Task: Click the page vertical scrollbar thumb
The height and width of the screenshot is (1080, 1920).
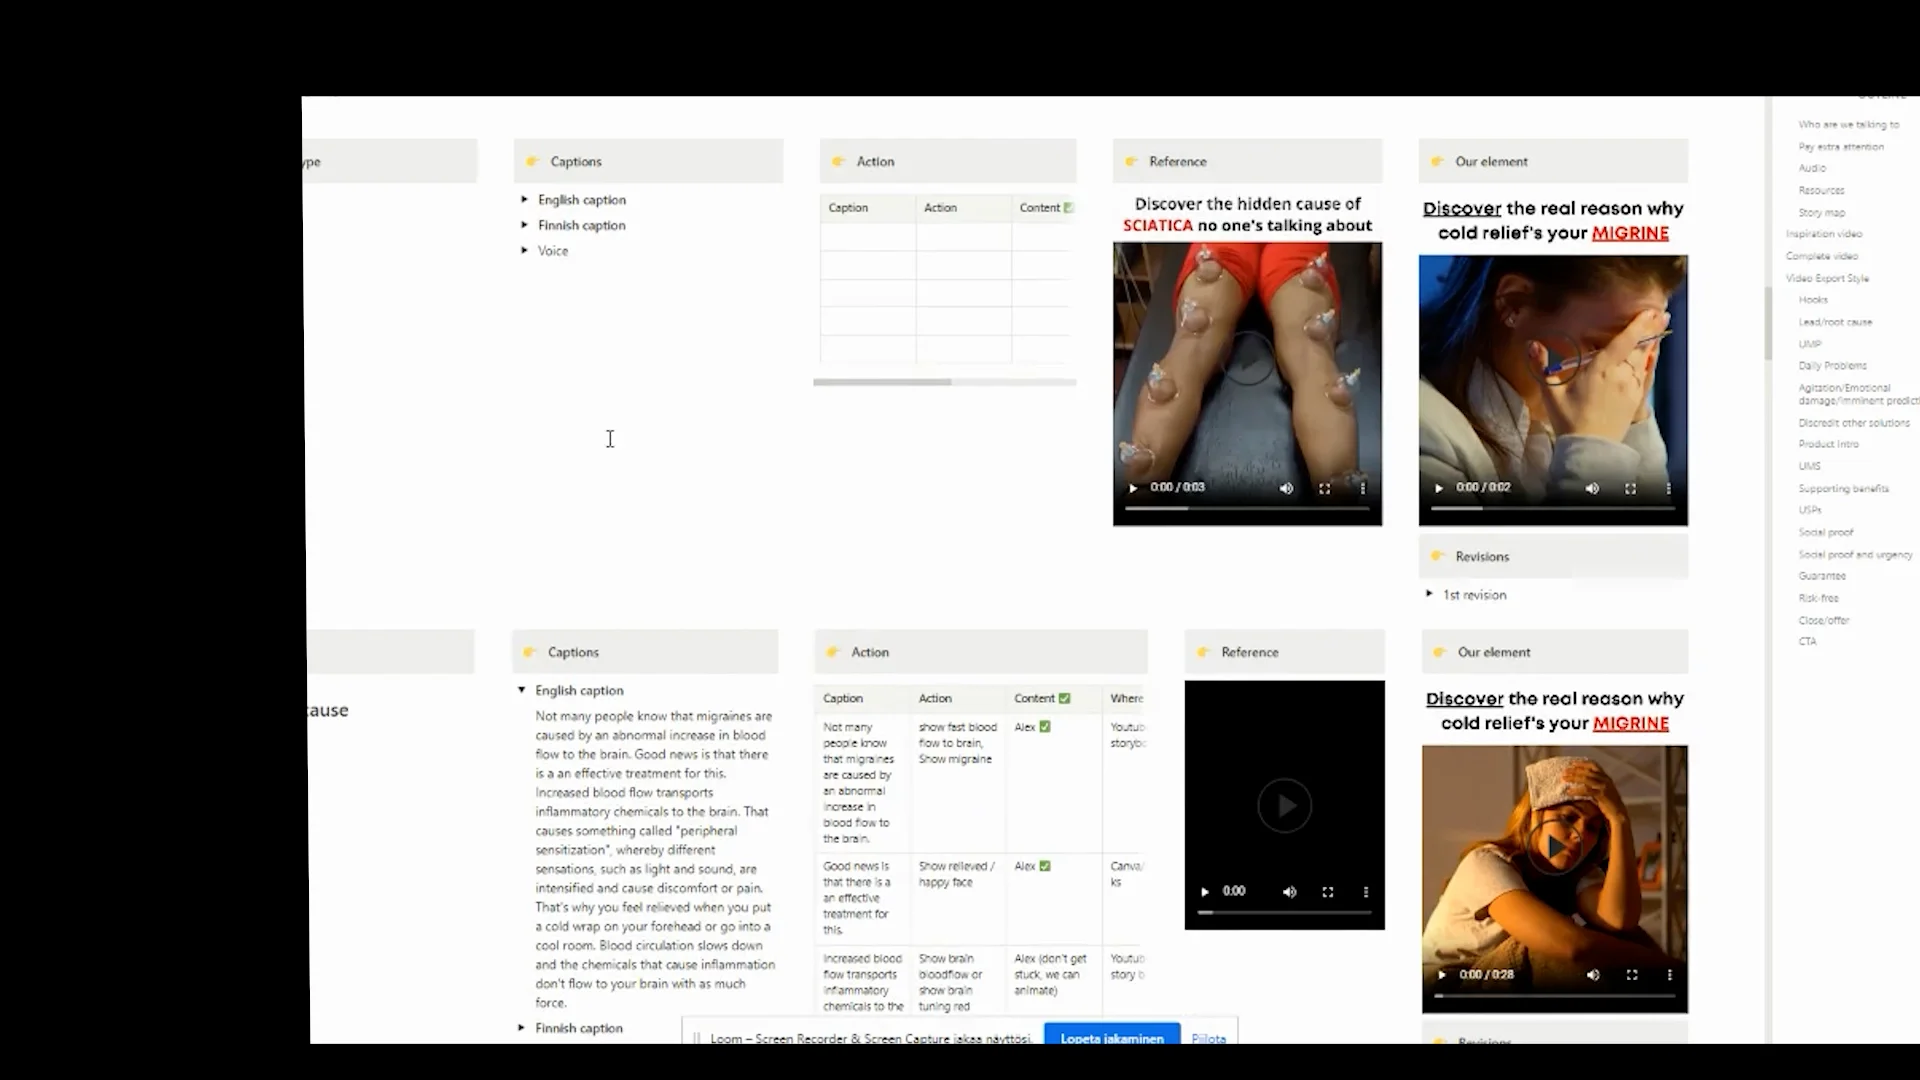Action: [x=1768, y=322]
